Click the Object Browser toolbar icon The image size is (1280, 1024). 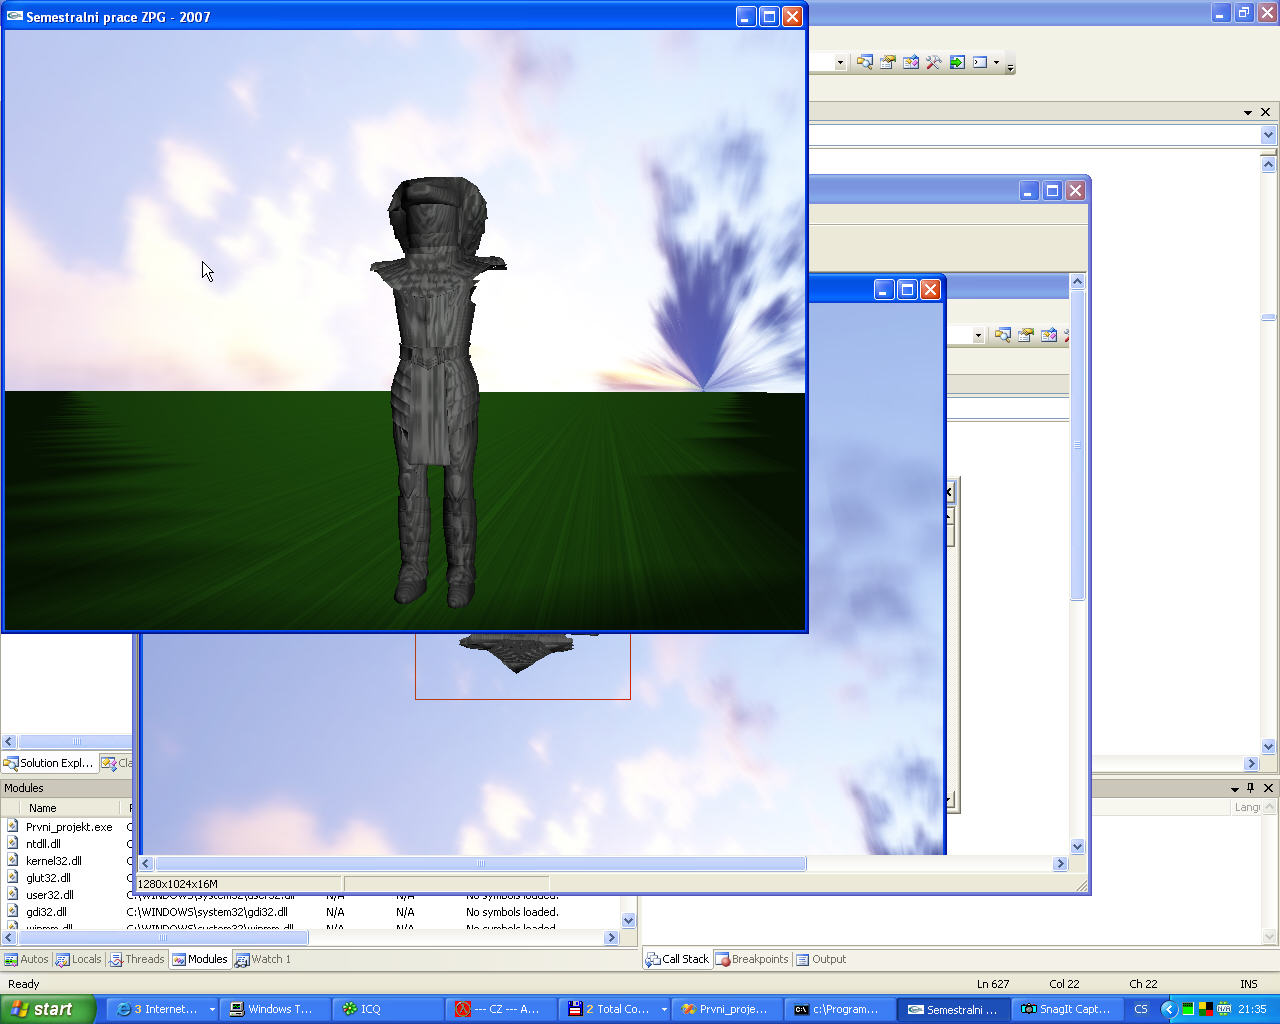[x=910, y=62]
